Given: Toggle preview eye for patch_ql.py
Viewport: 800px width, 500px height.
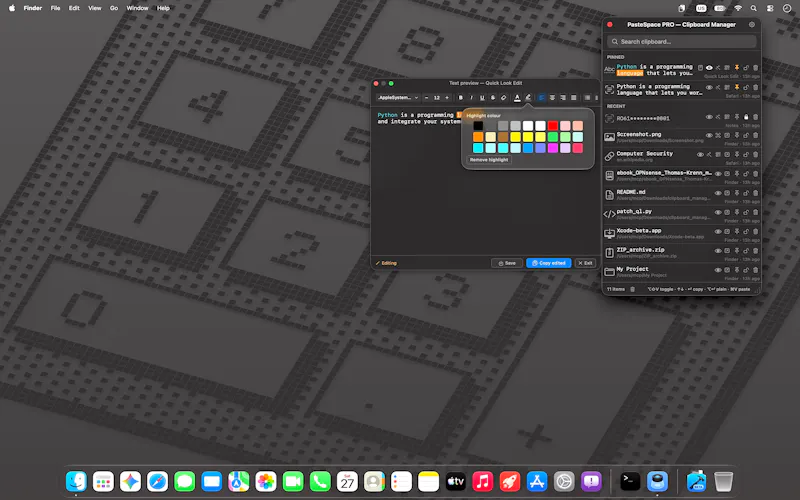Looking at the screenshot, I should 718,212.
